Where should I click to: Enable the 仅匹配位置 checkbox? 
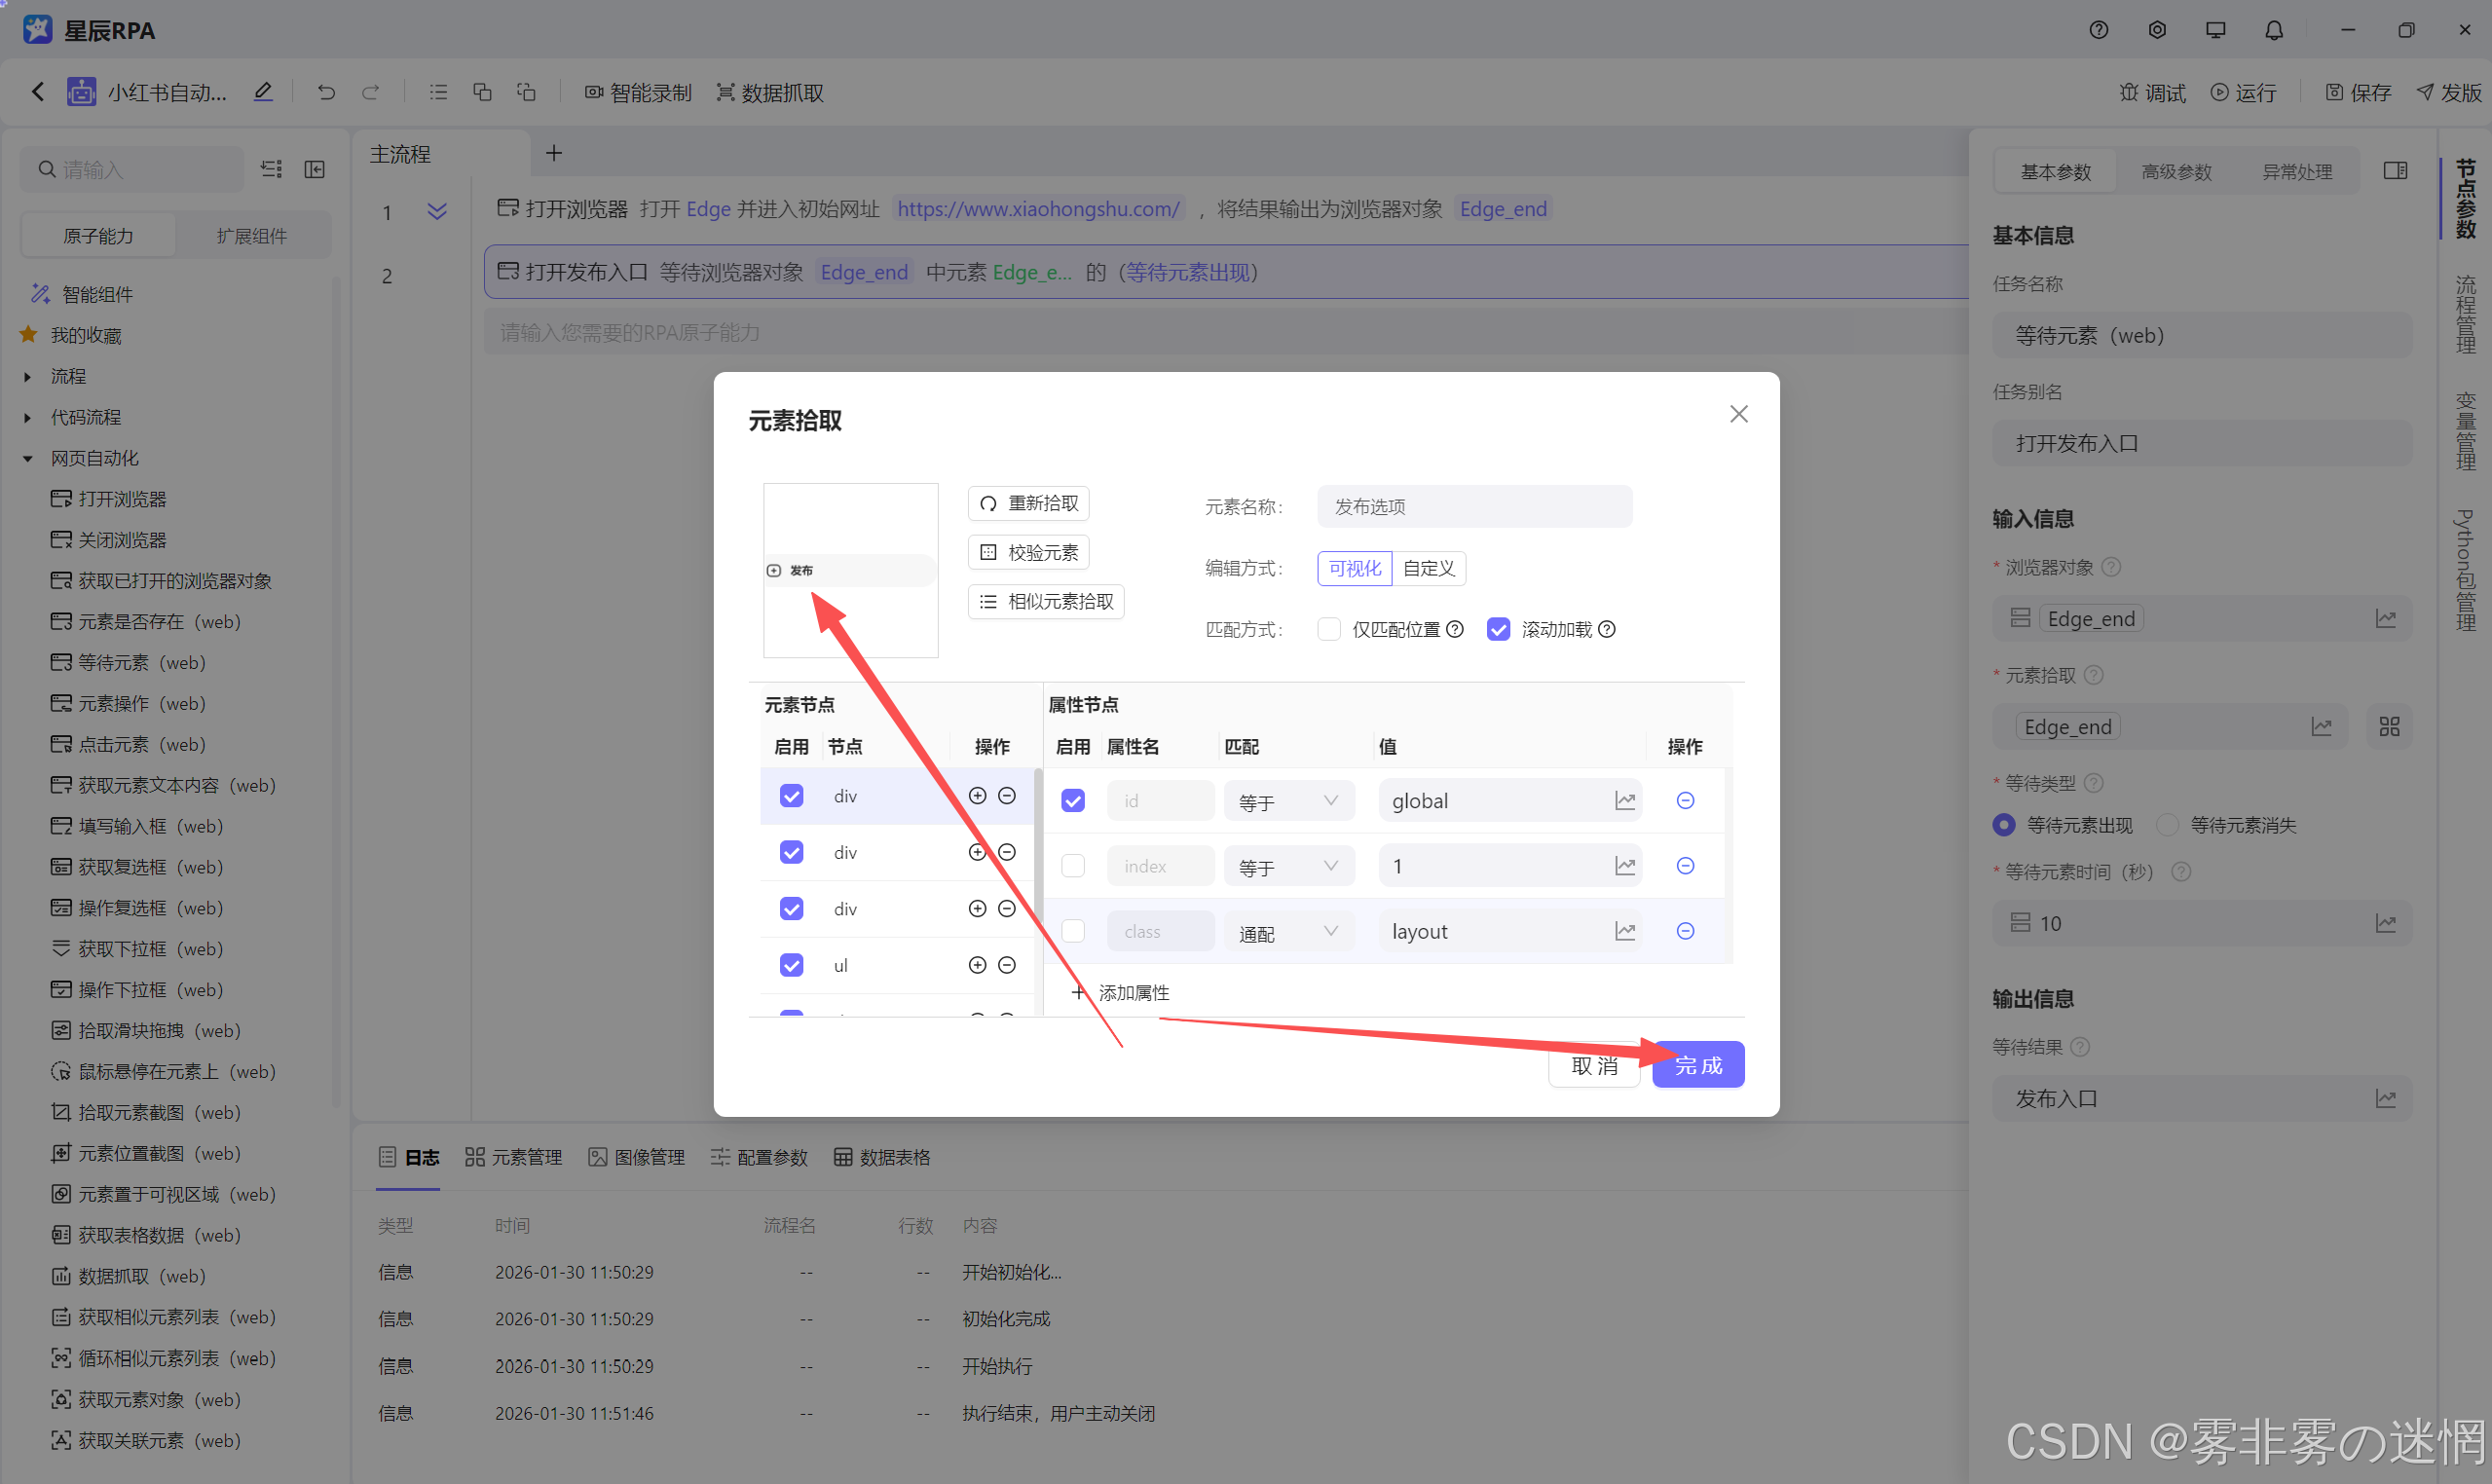tap(1328, 629)
